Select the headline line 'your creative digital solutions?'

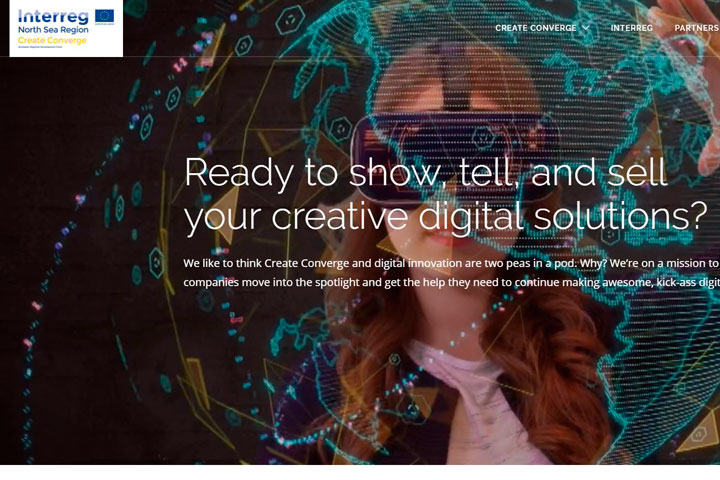445,216
